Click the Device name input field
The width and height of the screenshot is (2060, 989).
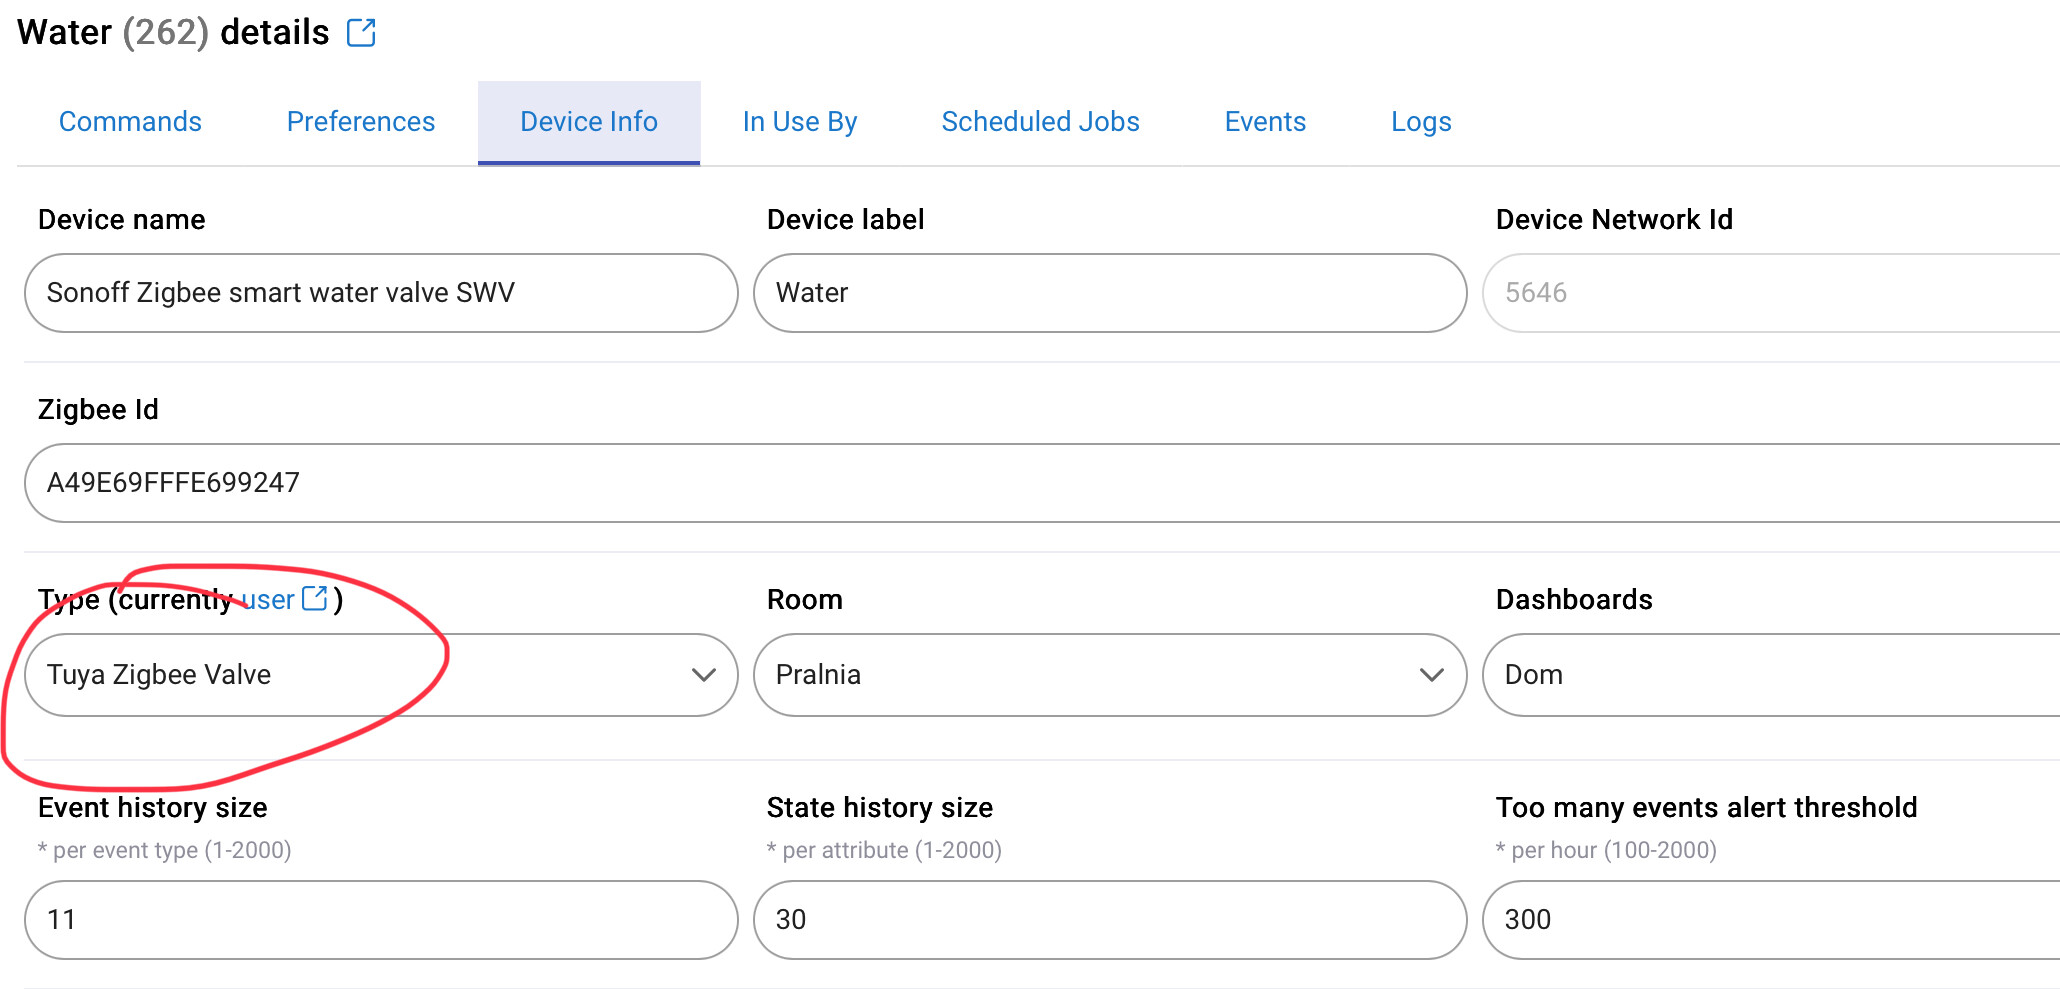[381, 293]
